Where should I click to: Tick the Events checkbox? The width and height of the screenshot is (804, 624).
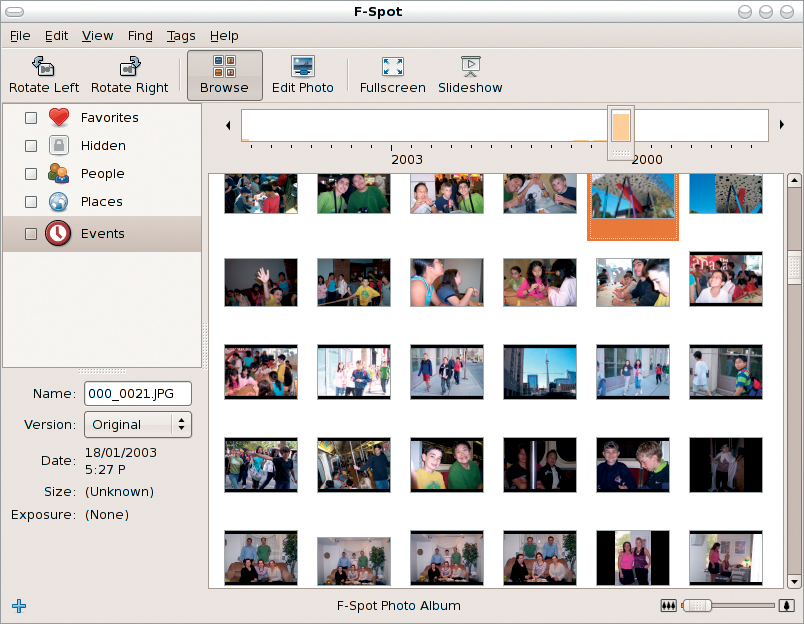tap(31, 234)
